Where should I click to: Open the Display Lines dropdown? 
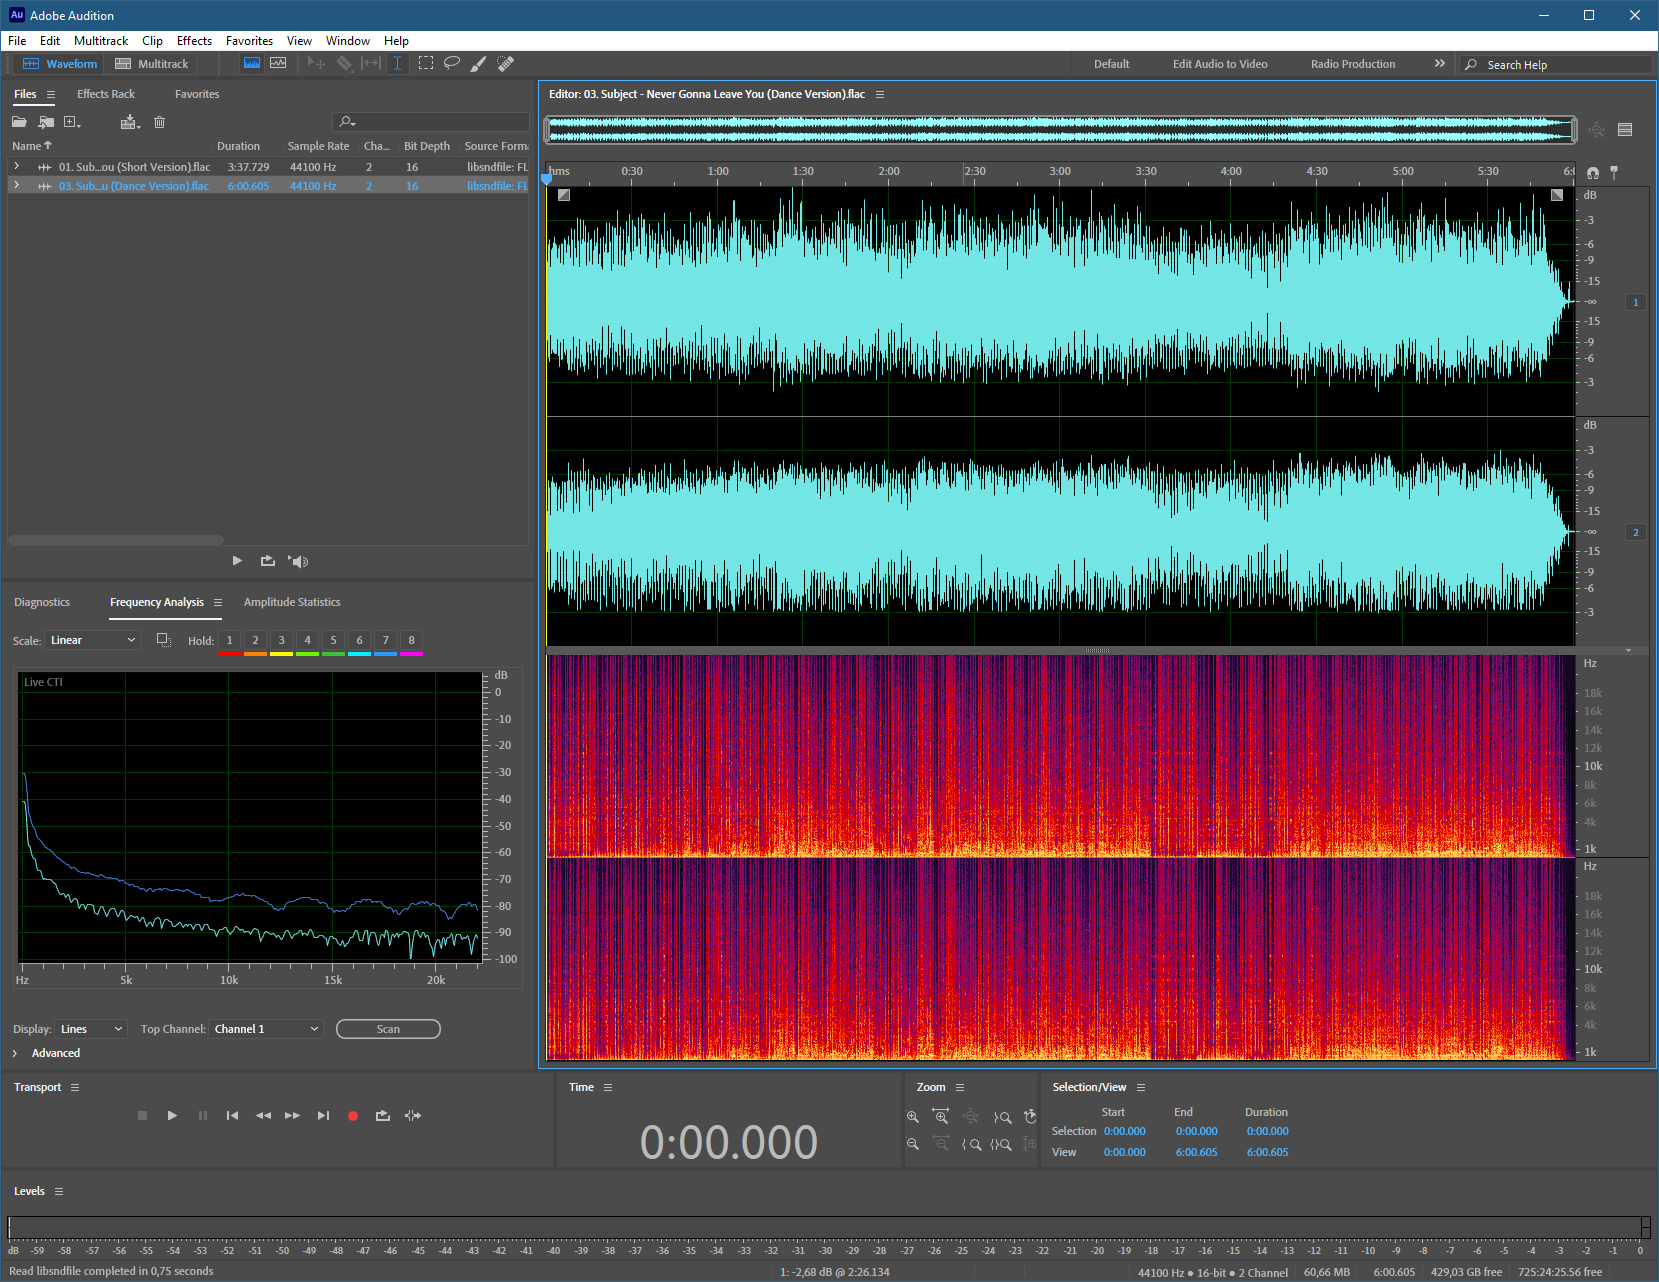click(x=91, y=1029)
